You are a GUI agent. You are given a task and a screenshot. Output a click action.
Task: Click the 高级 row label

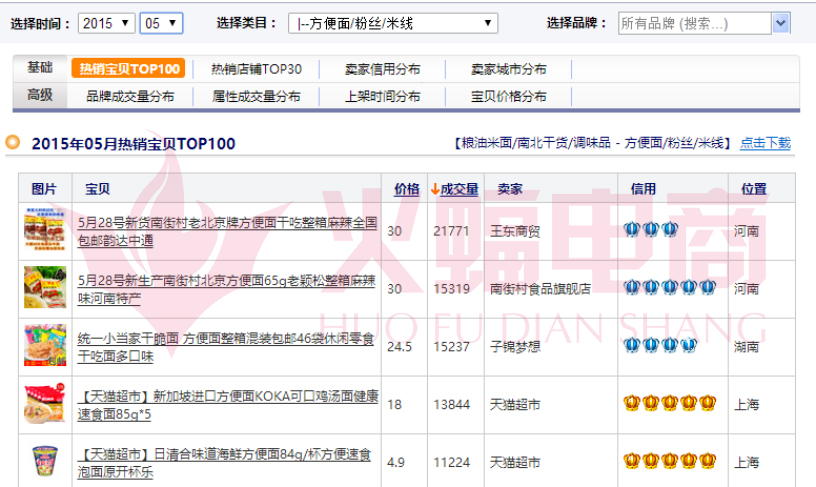click(x=40, y=95)
